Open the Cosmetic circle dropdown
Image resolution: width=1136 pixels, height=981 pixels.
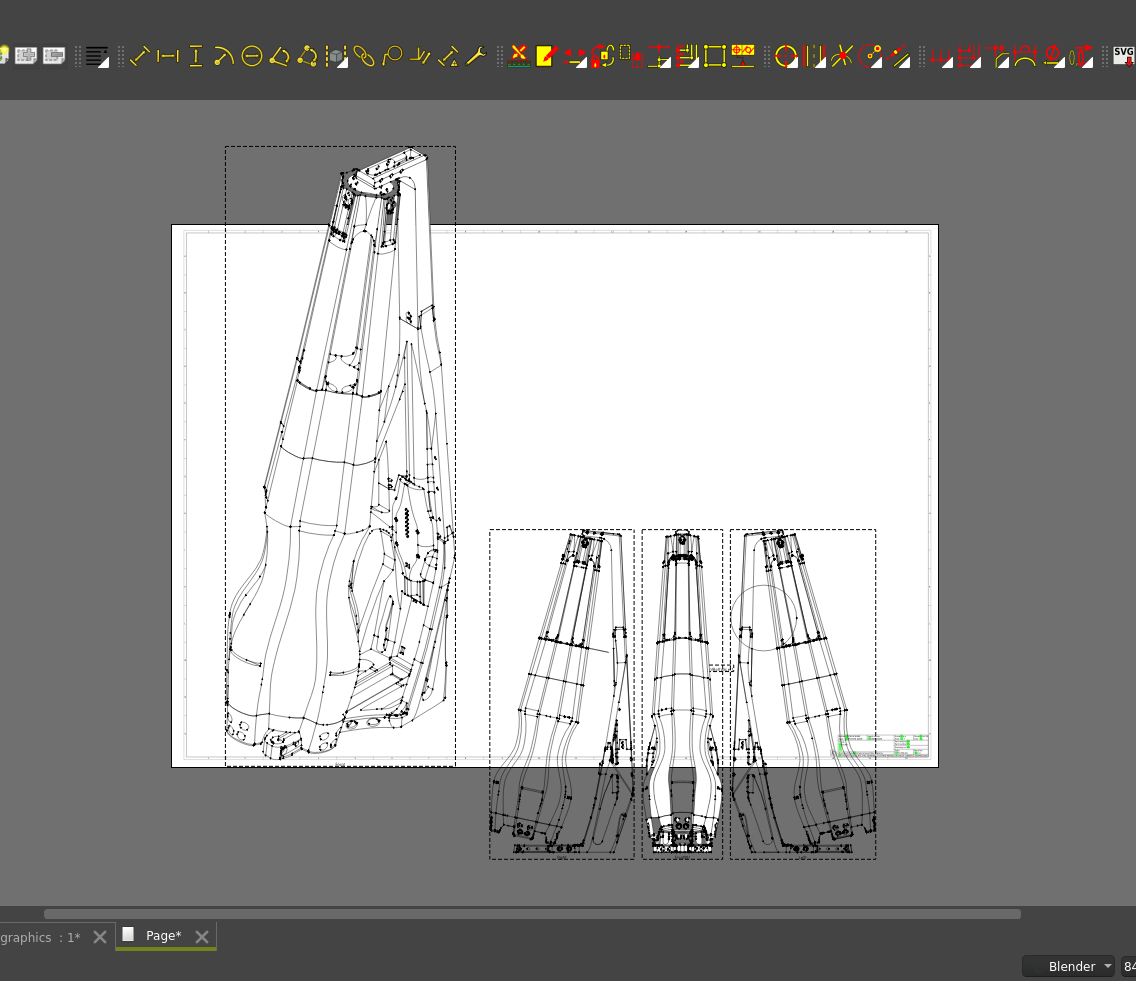point(870,56)
